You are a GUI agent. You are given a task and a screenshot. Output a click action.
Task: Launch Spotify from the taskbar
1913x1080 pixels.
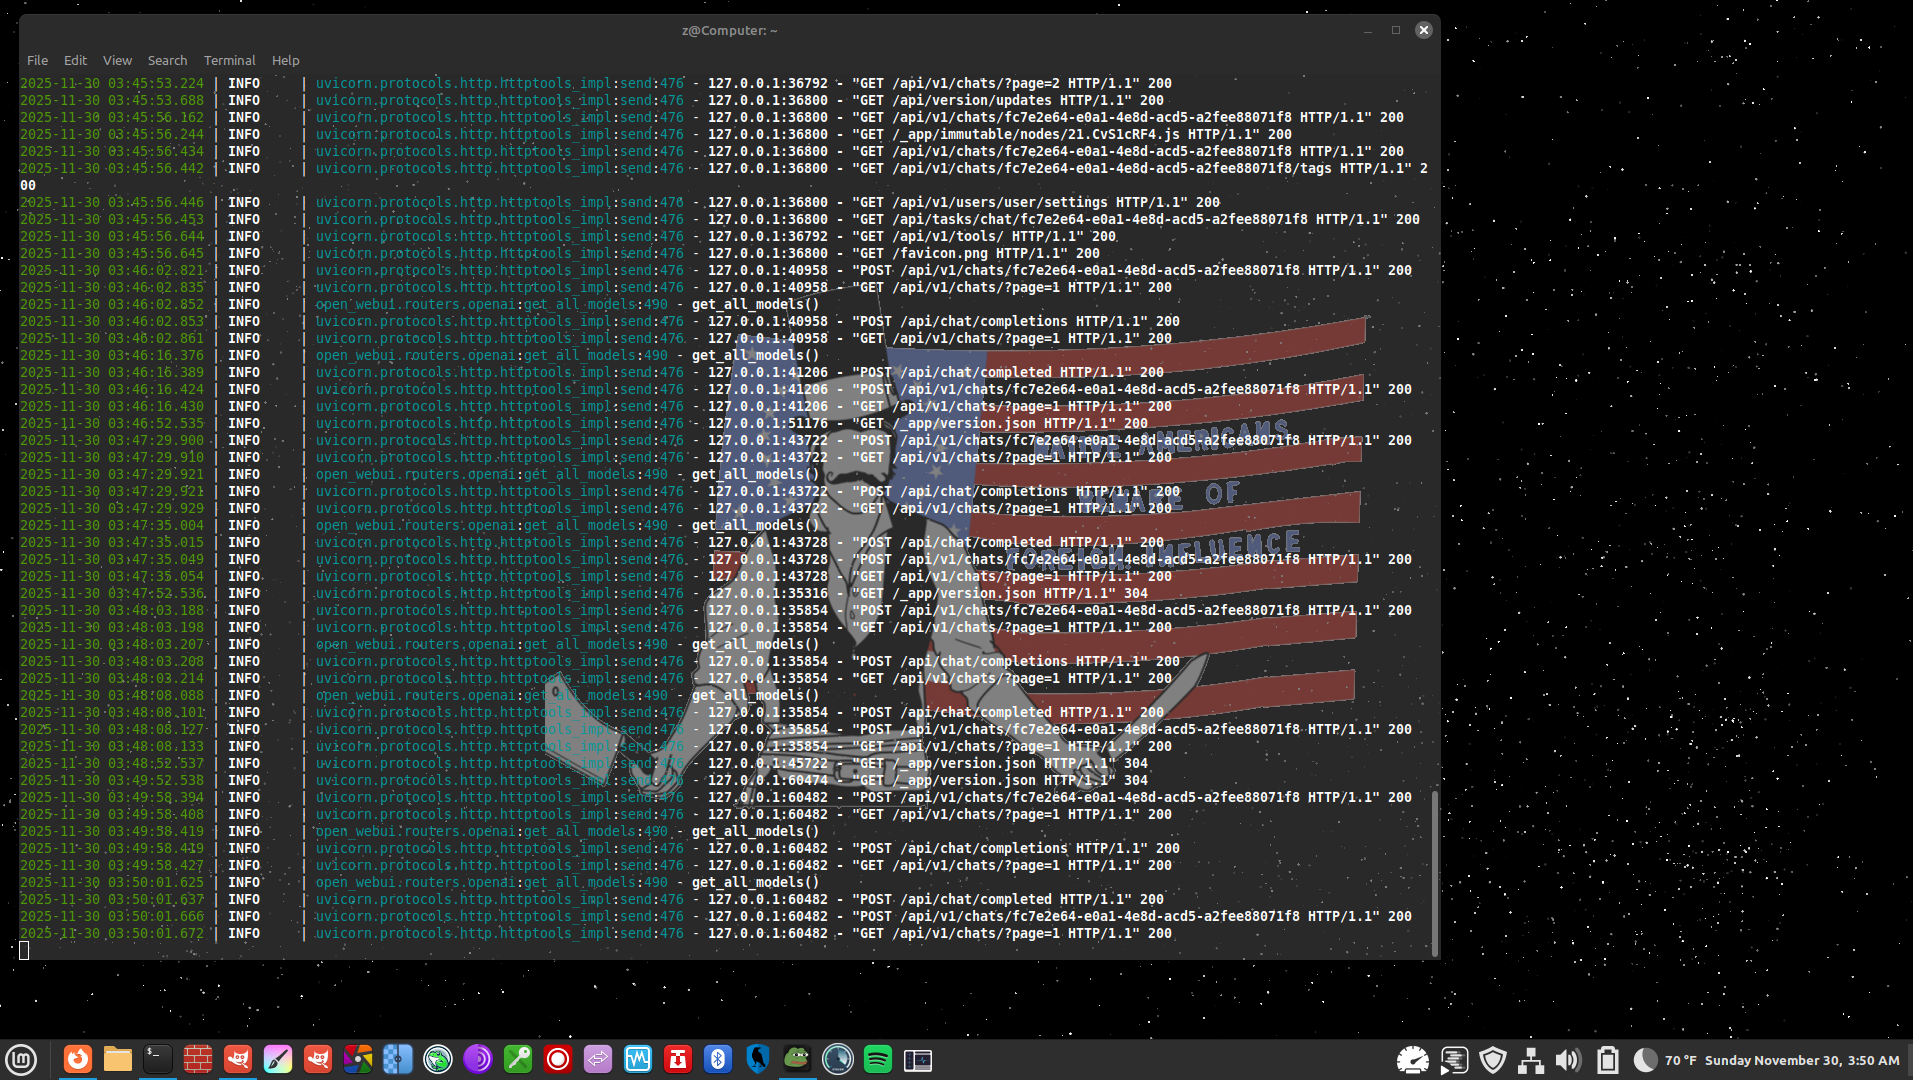878,1059
